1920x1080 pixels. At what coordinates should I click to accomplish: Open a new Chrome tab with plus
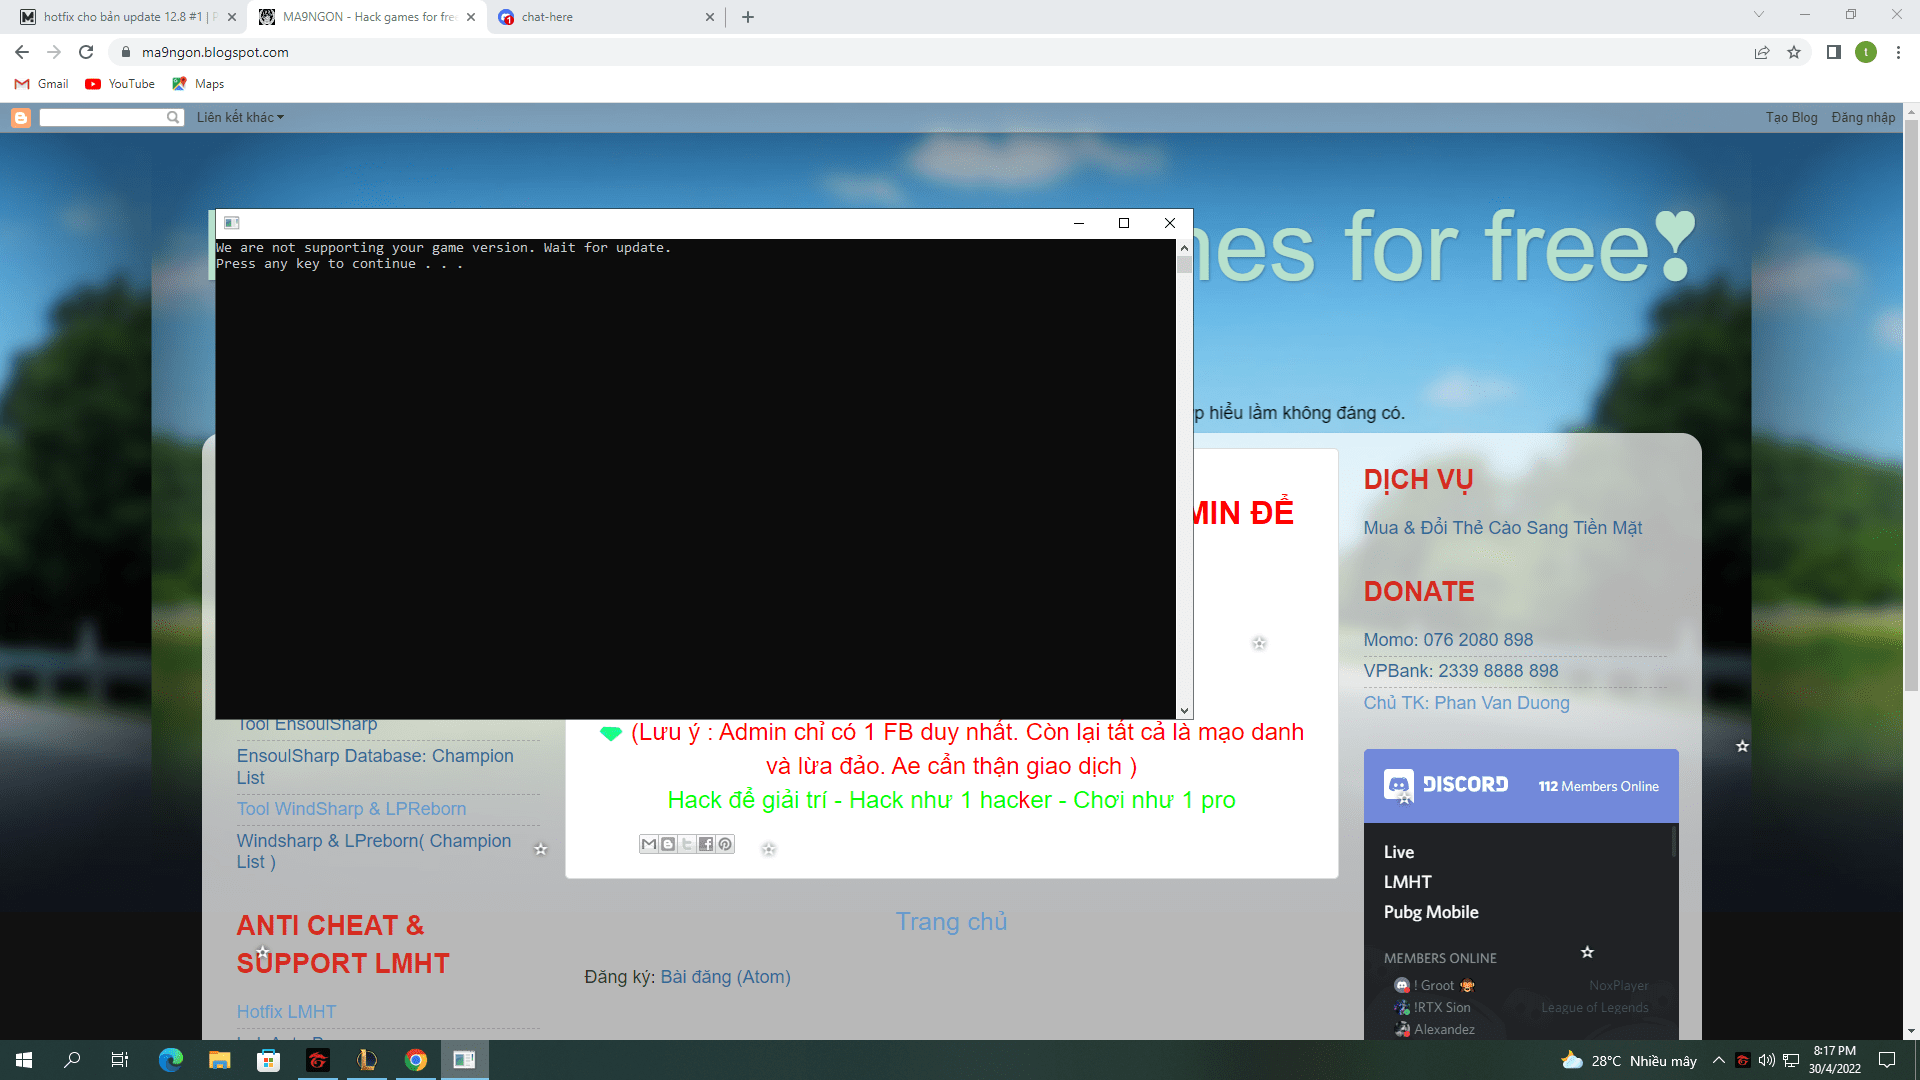tap(748, 17)
